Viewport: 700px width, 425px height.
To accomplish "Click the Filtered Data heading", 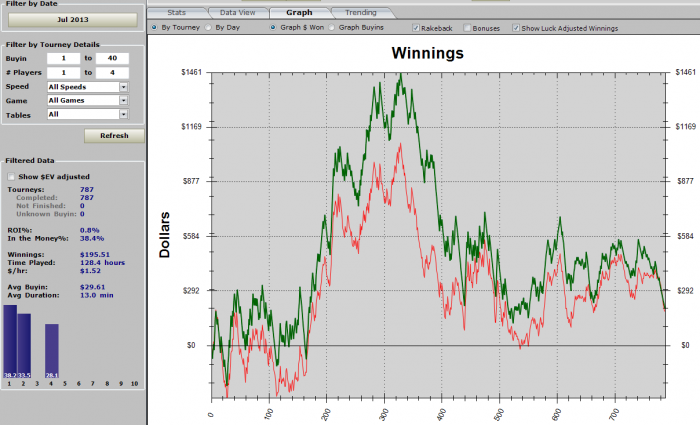I will [29, 161].
